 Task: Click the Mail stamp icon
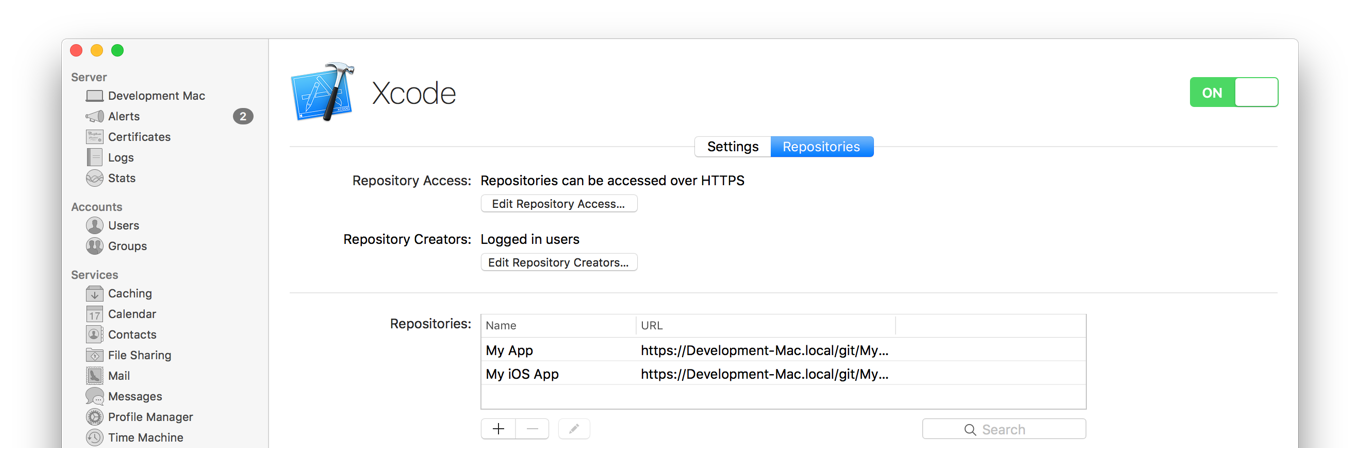95,376
